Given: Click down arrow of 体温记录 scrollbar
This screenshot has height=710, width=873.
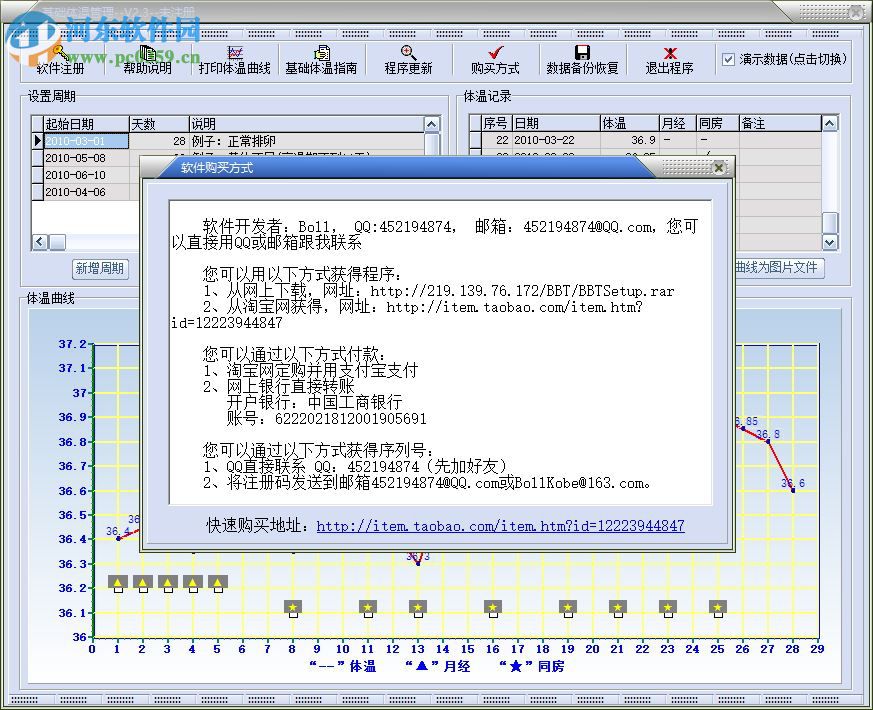Looking at the screenshot, I should click(x=830, y=242).
